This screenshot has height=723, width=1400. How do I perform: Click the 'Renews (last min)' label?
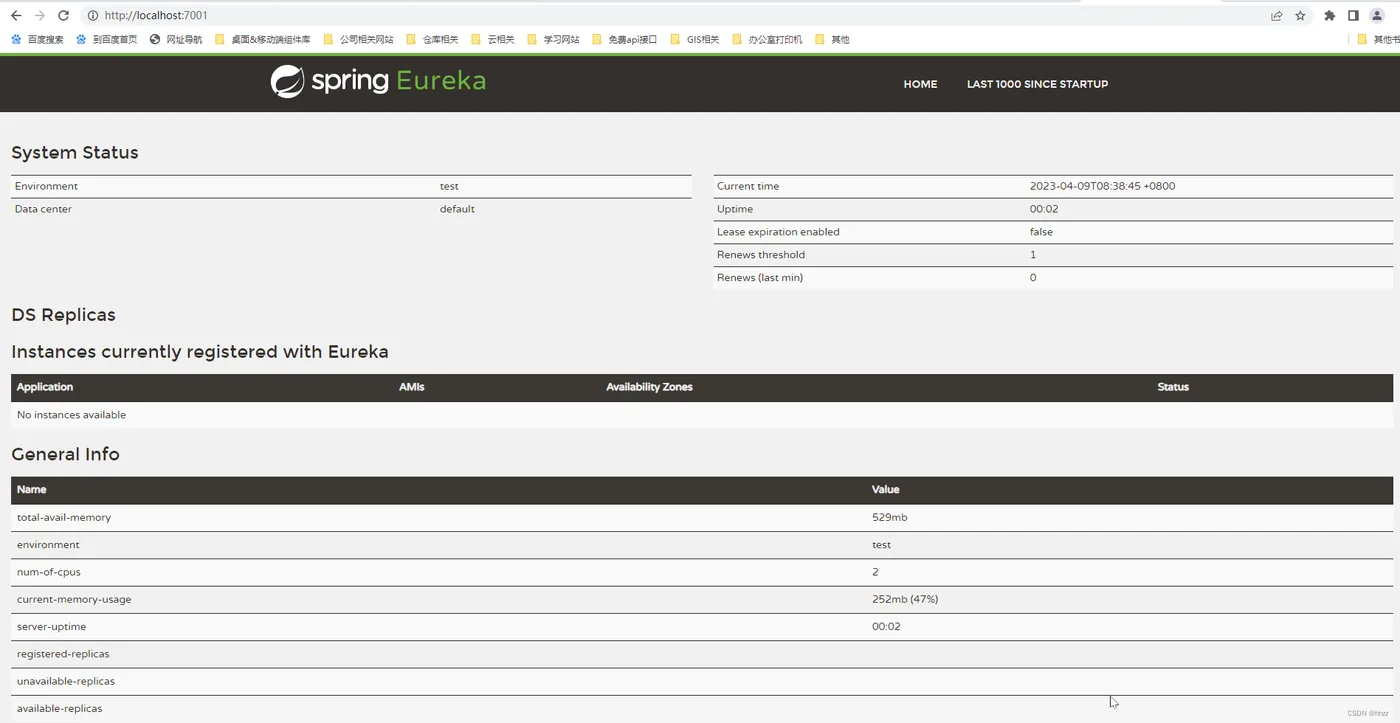(760, 278)
